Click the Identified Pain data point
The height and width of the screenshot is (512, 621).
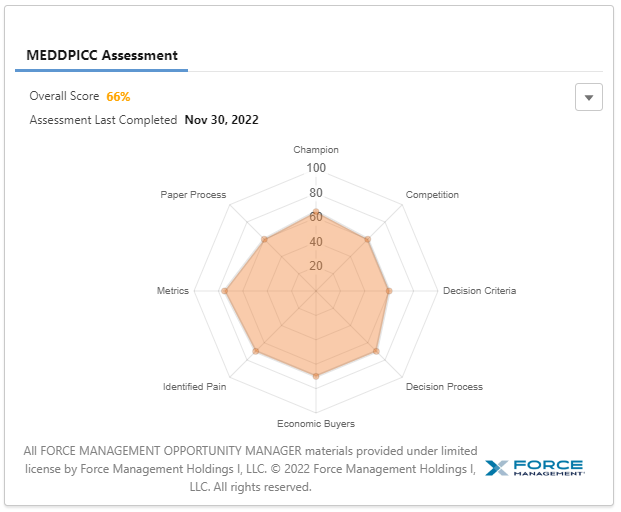click(257, 351)
